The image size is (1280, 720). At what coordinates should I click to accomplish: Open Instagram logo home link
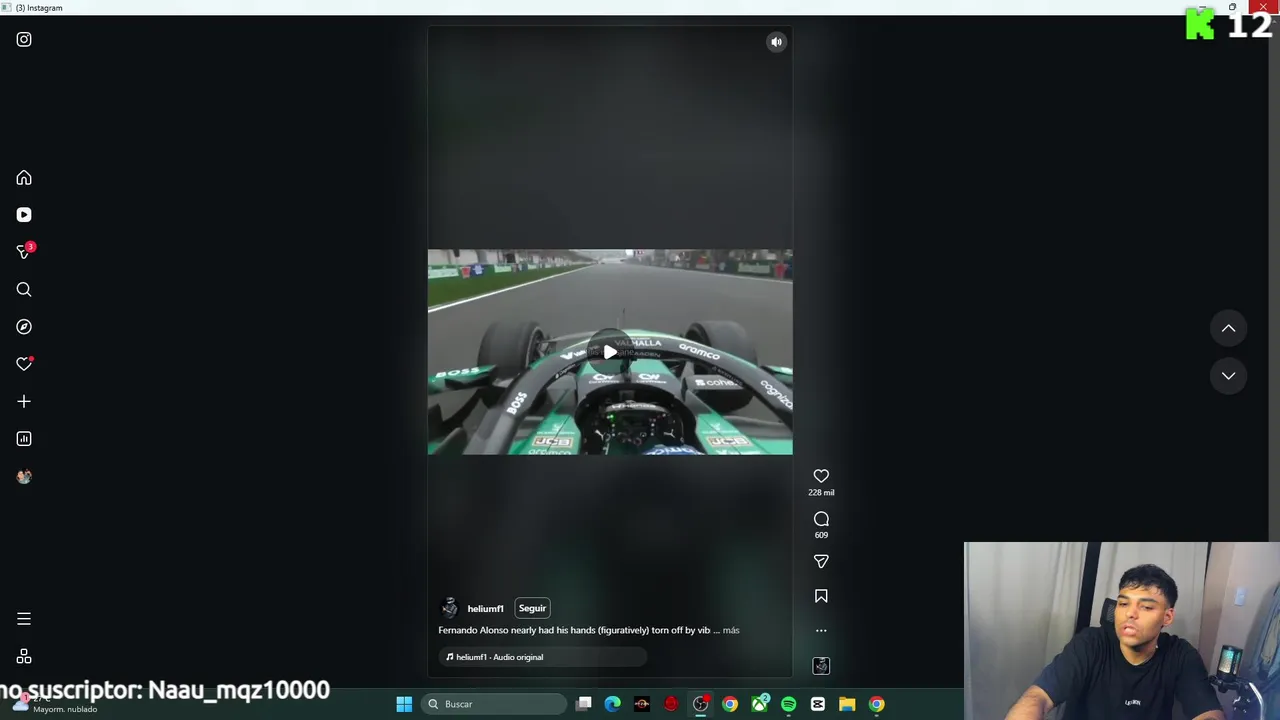[24, 39]
